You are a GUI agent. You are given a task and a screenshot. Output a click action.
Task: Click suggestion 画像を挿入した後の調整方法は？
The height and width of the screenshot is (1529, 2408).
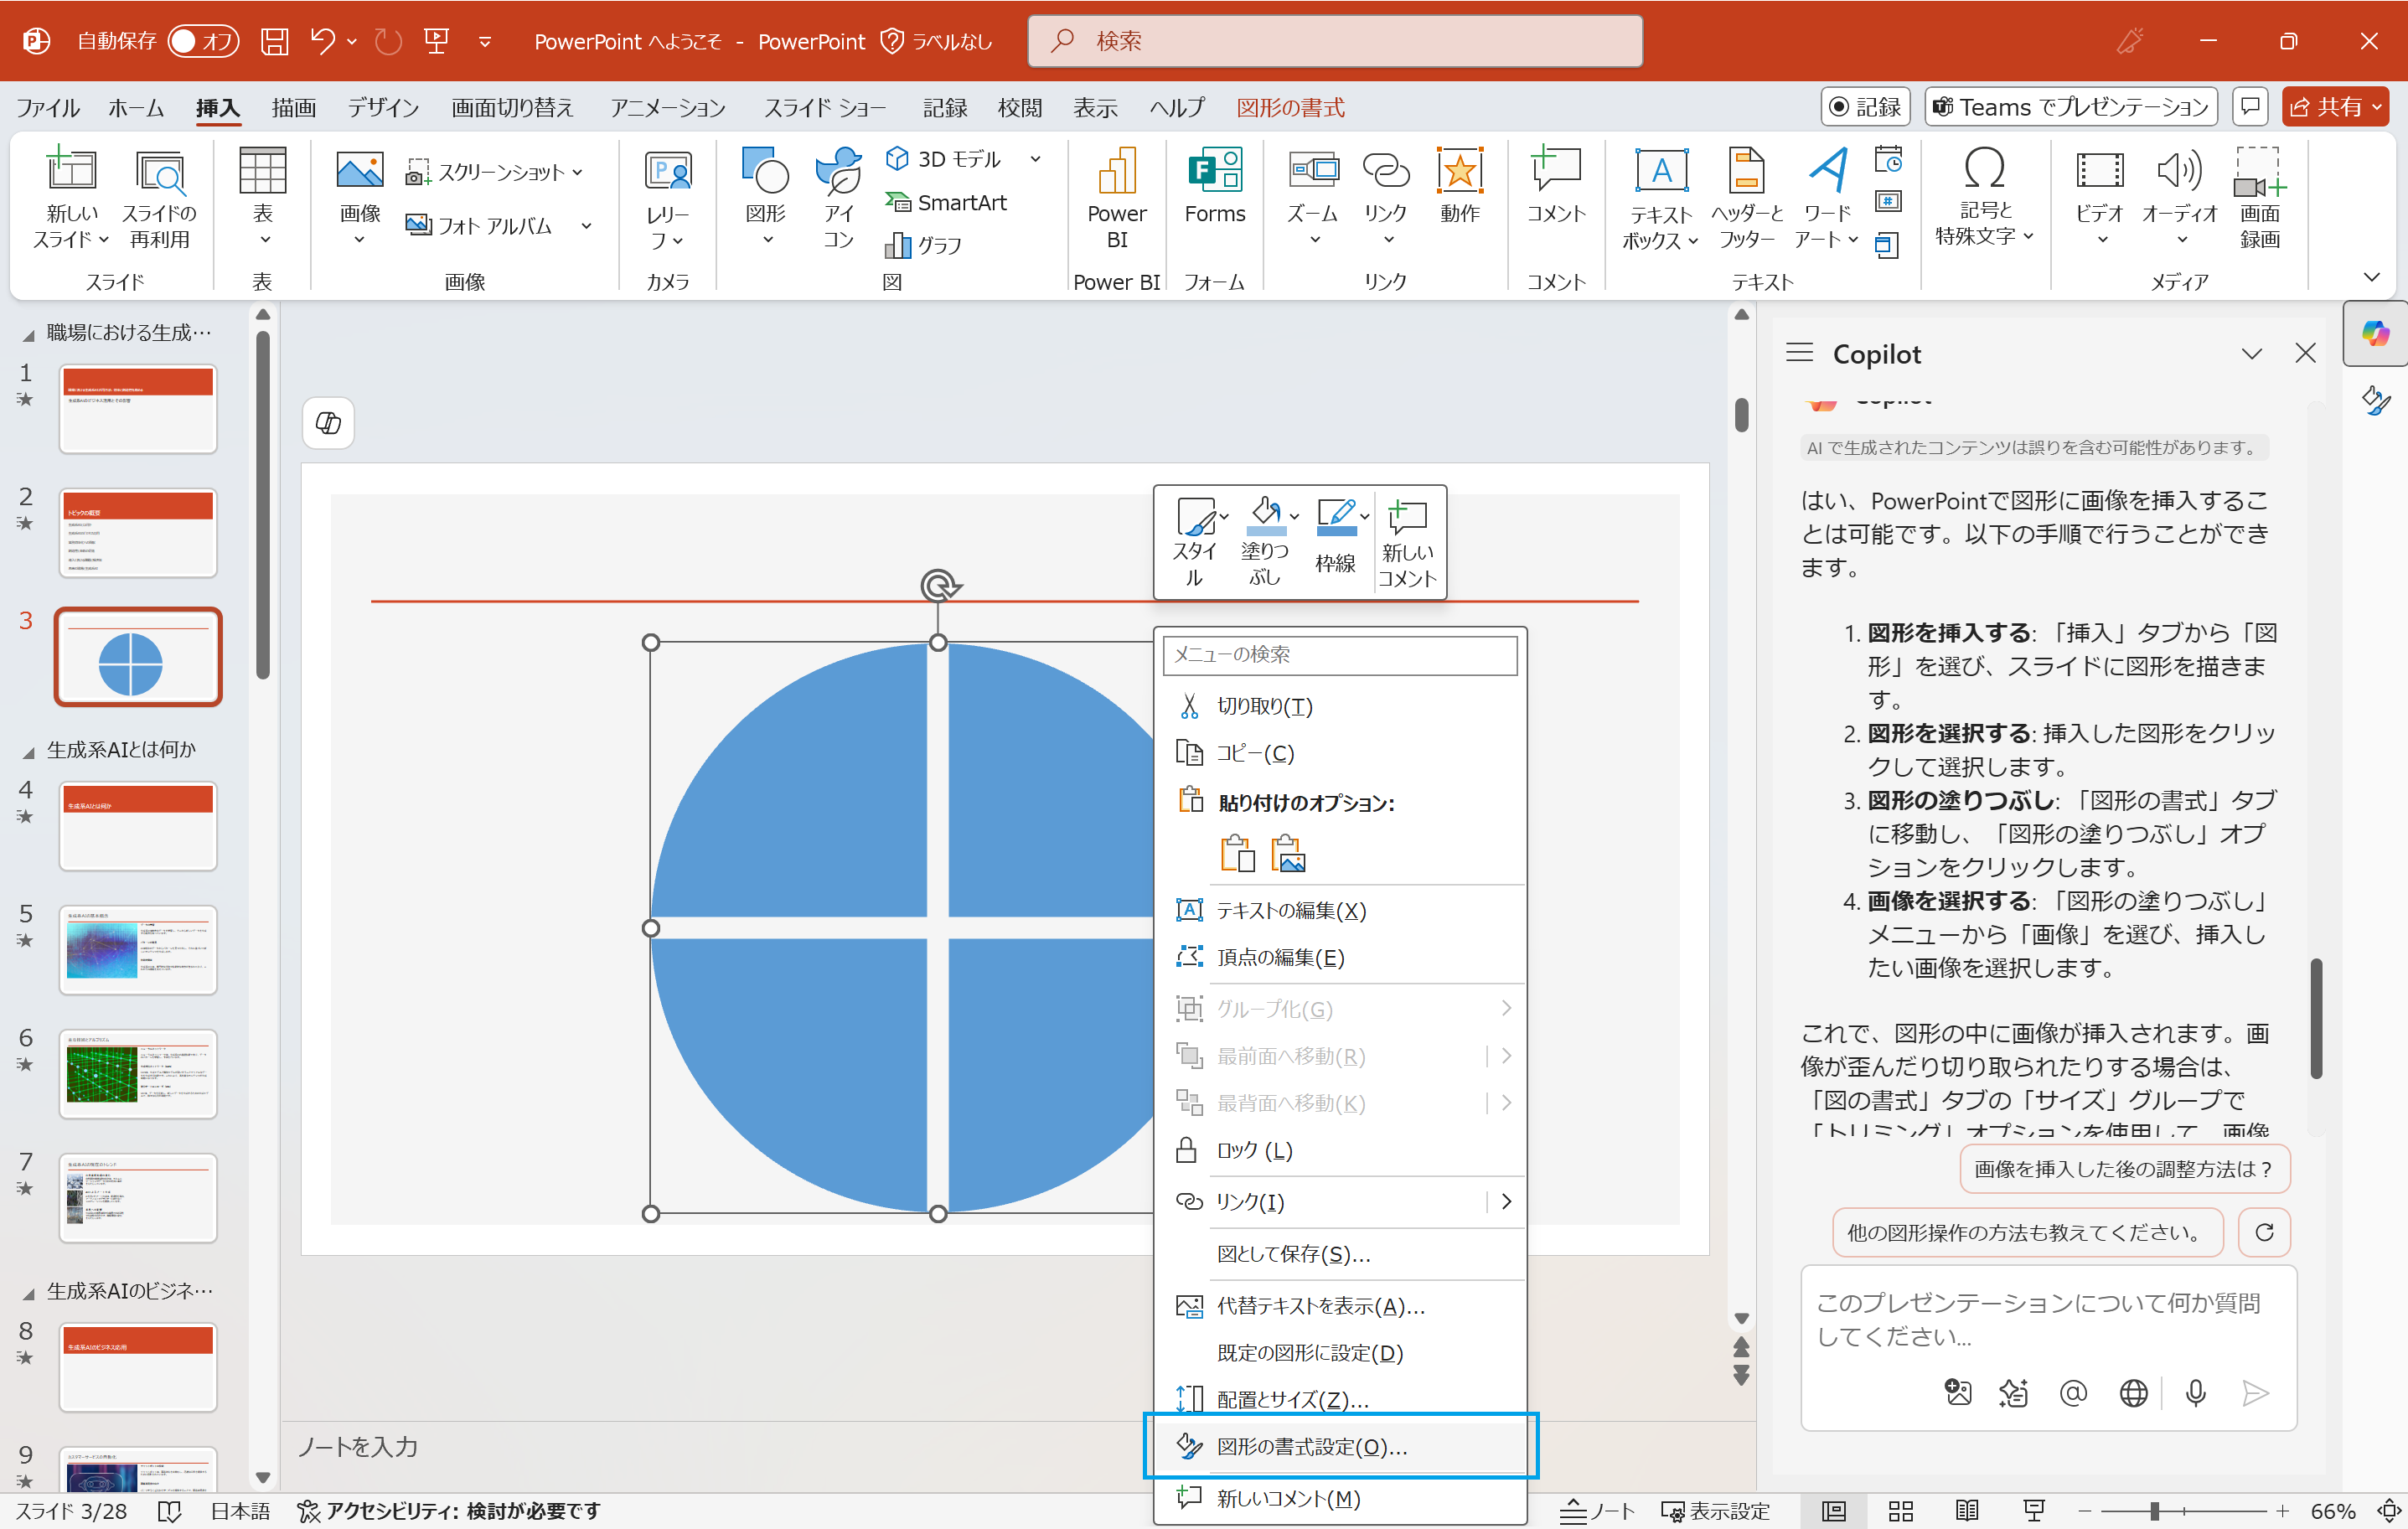(x=2124, y=1168)
